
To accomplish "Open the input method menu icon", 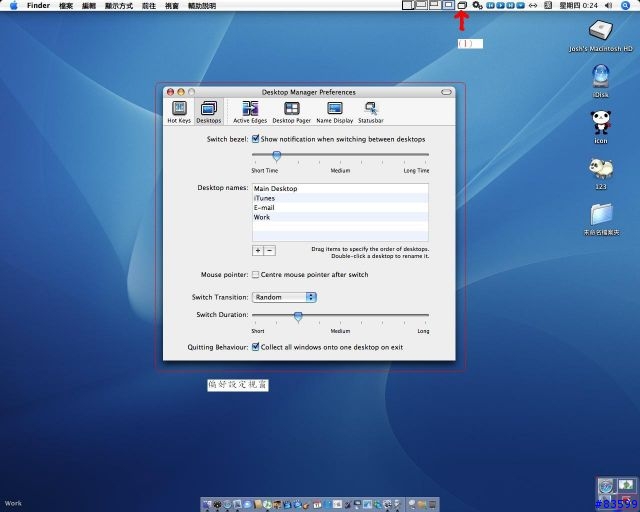I will point(548,5).
